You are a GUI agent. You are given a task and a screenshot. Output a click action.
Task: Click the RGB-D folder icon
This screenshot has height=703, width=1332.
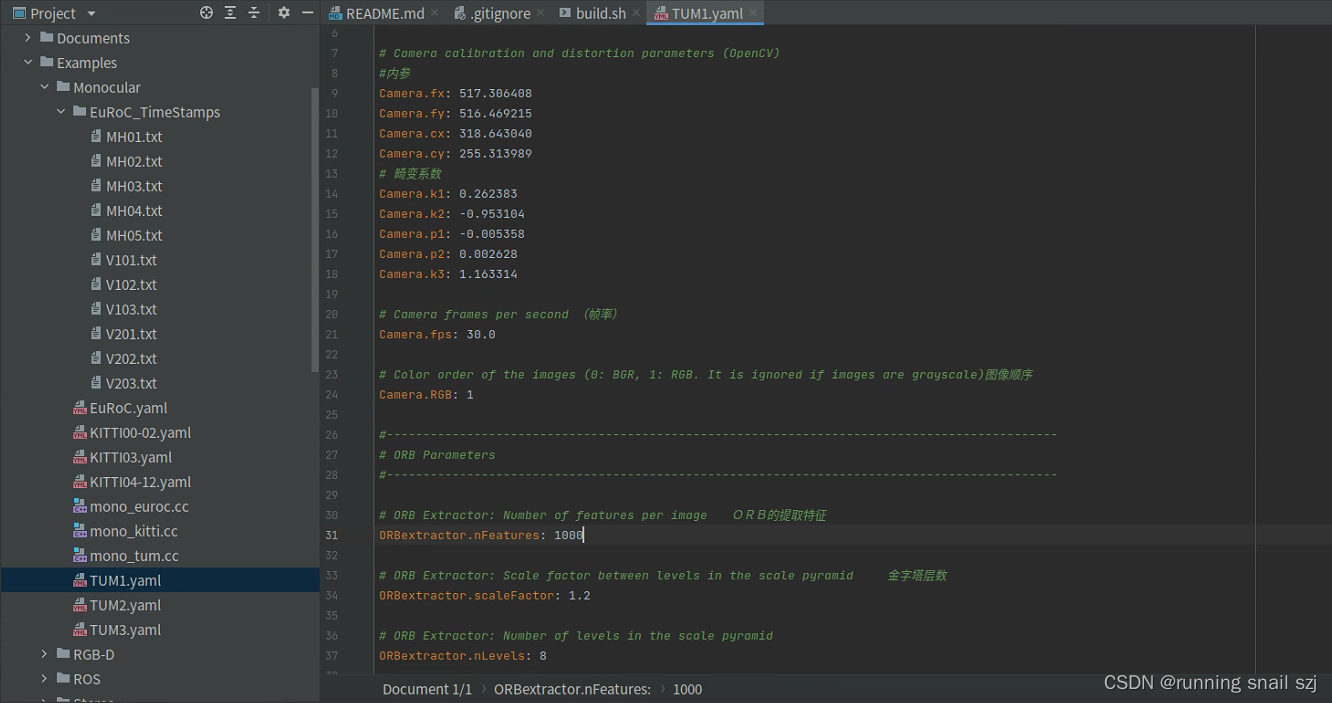[x=63, y=654]
